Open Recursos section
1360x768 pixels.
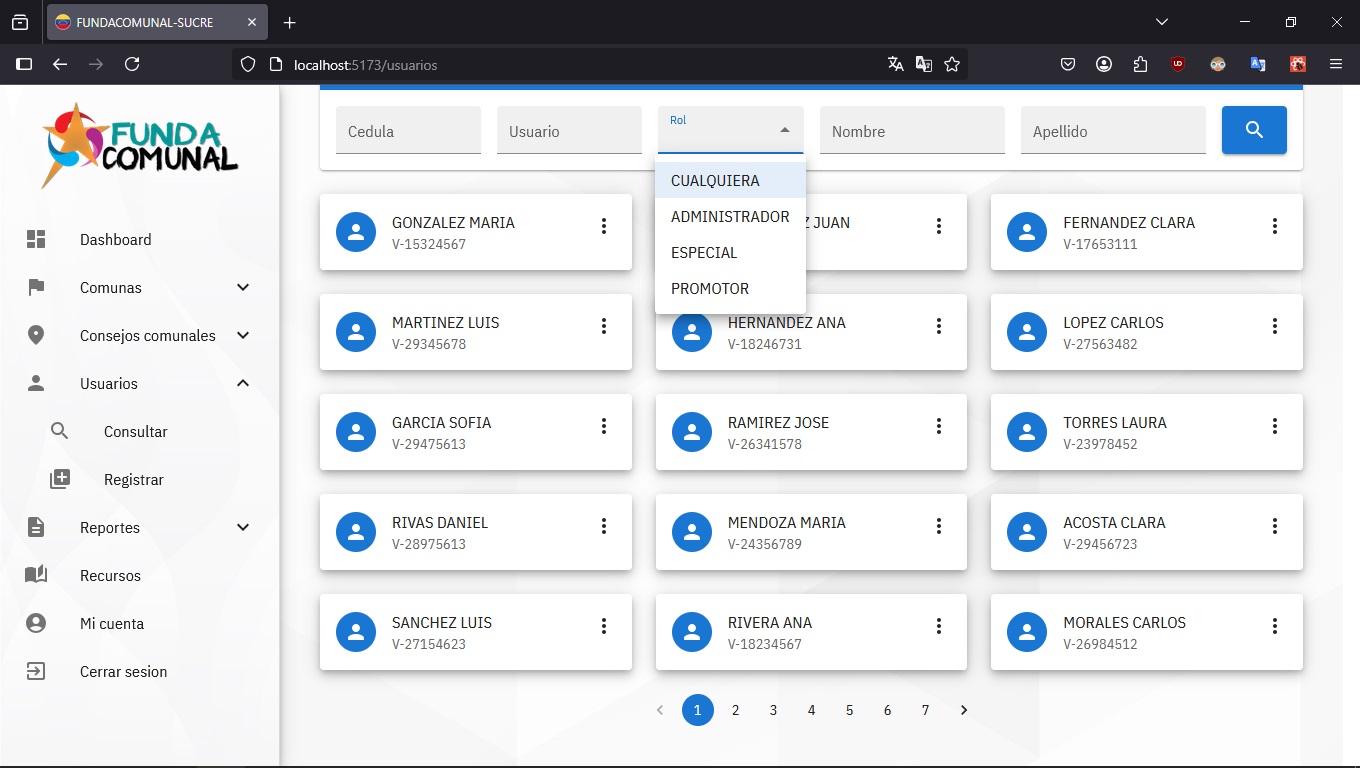click(110, 576)
